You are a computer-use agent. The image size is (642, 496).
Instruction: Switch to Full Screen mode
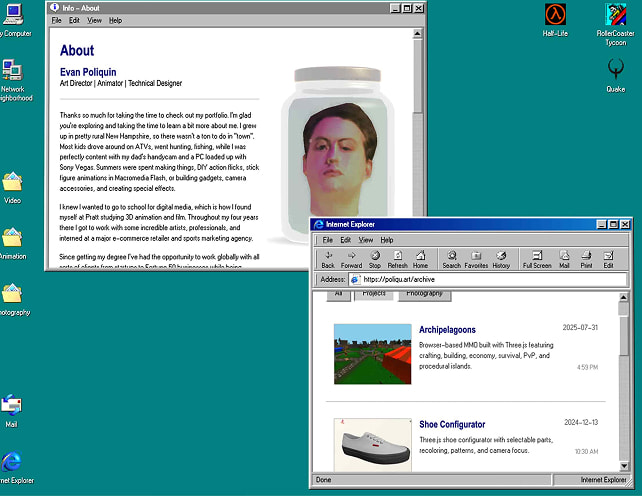[x=536, y=259]
